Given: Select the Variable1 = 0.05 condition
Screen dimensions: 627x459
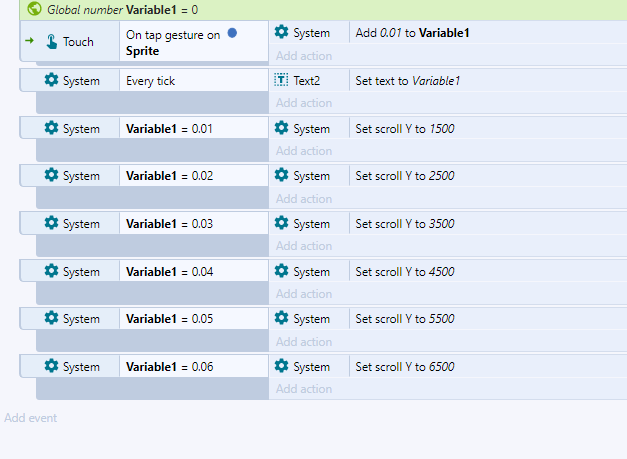Looking at the screenshot, I should point(194,319).
